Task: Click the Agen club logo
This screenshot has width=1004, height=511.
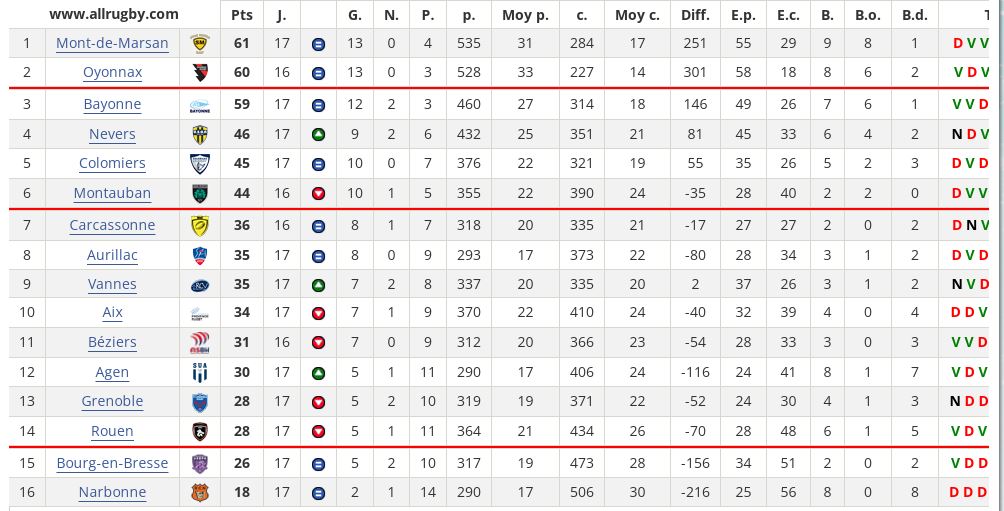Action: coord(200,372)
